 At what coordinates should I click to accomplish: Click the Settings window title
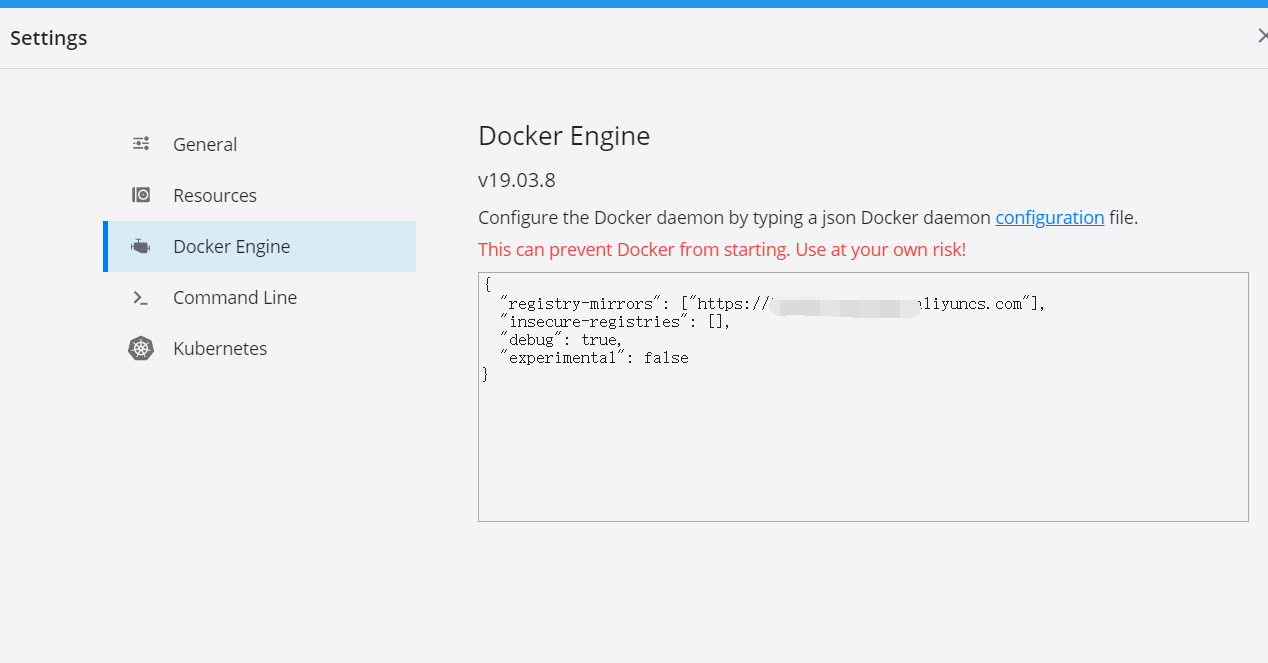pos(48,37)
